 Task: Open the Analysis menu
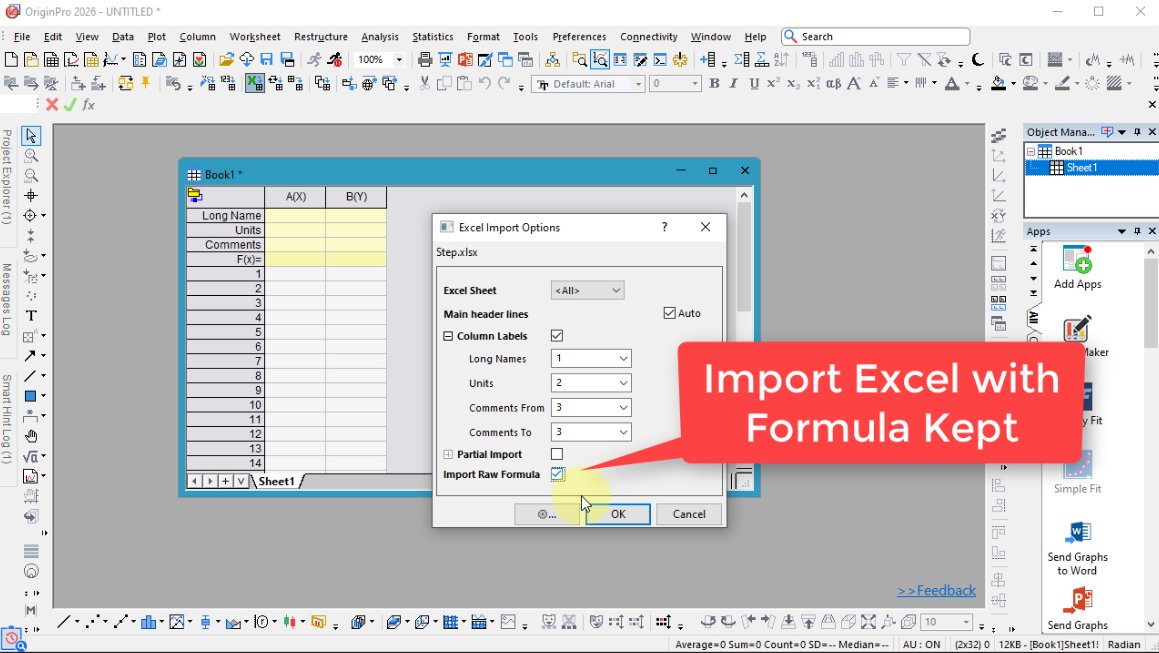[x=379, y=36]
